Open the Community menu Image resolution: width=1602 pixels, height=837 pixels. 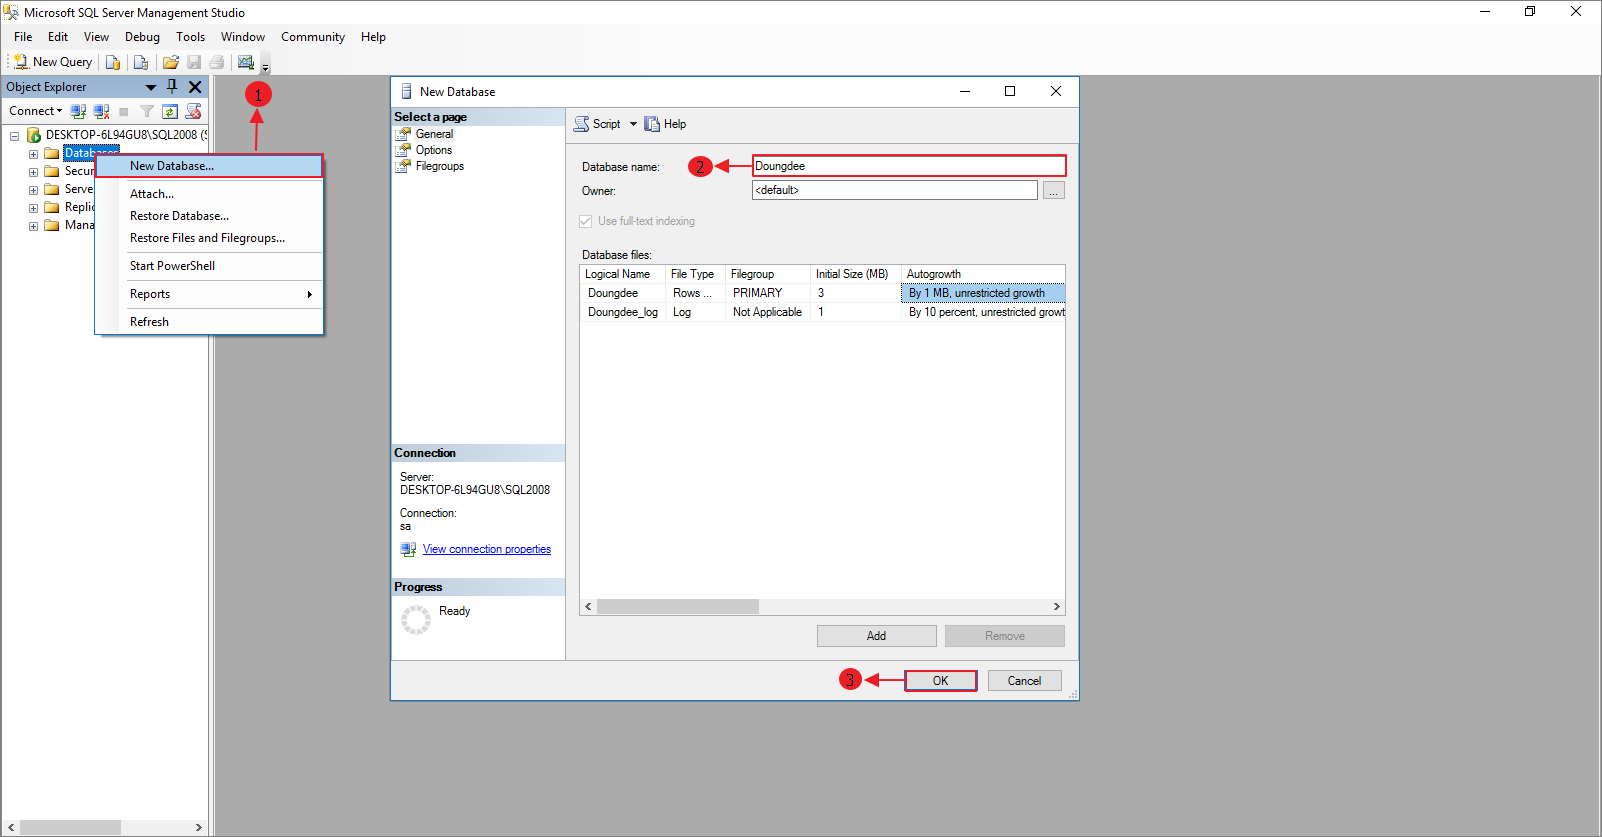pyautogui.click(x=313, y=37)
